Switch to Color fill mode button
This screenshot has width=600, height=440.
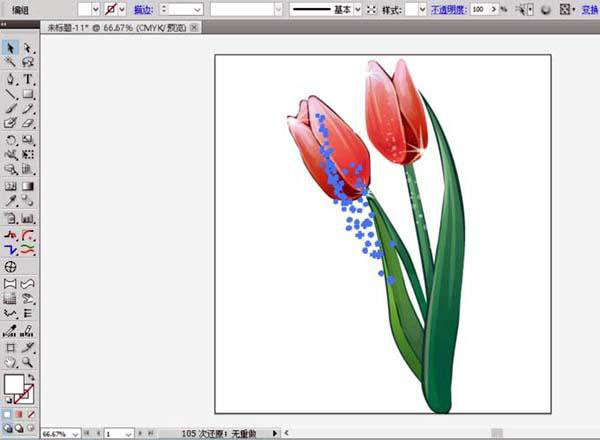point(7,414)
